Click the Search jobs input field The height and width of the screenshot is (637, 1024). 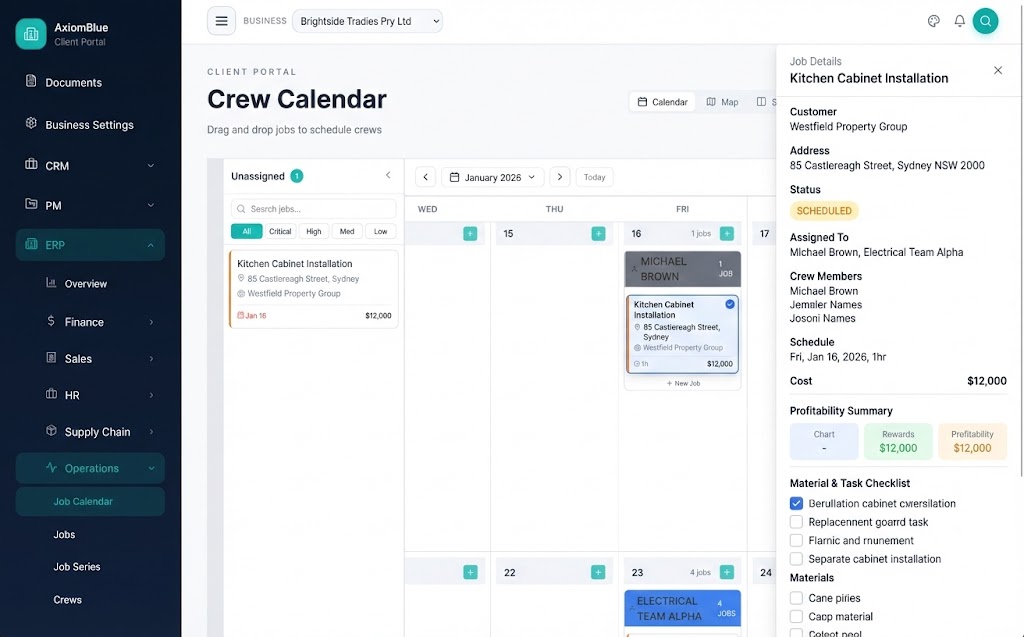(313, 208)
